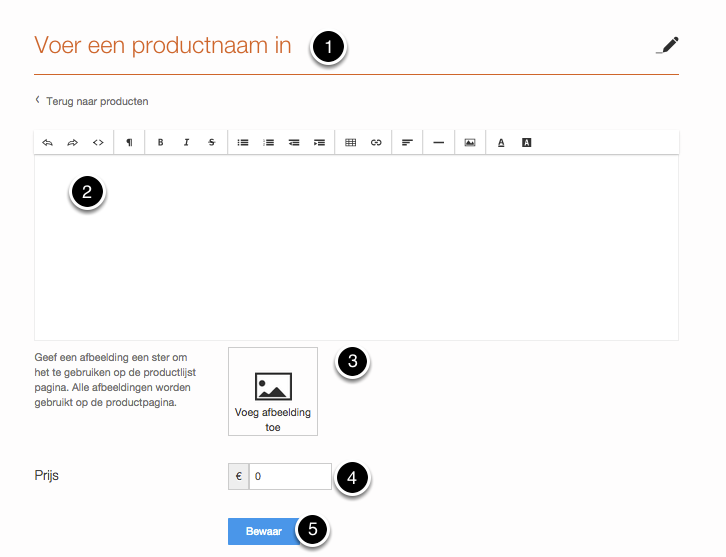The height and width of the screenshot is (557, 726).
Task: Open the paragraph format options
Action: coord(129,143)
